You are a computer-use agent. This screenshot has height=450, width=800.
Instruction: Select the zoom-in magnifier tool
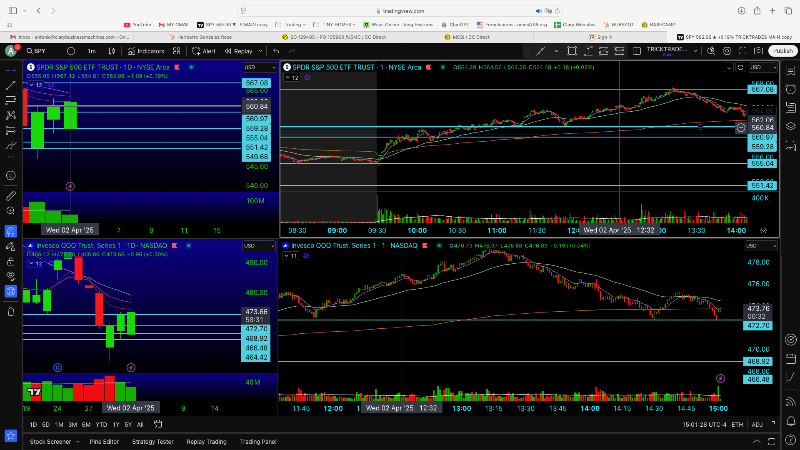[11, 211]
